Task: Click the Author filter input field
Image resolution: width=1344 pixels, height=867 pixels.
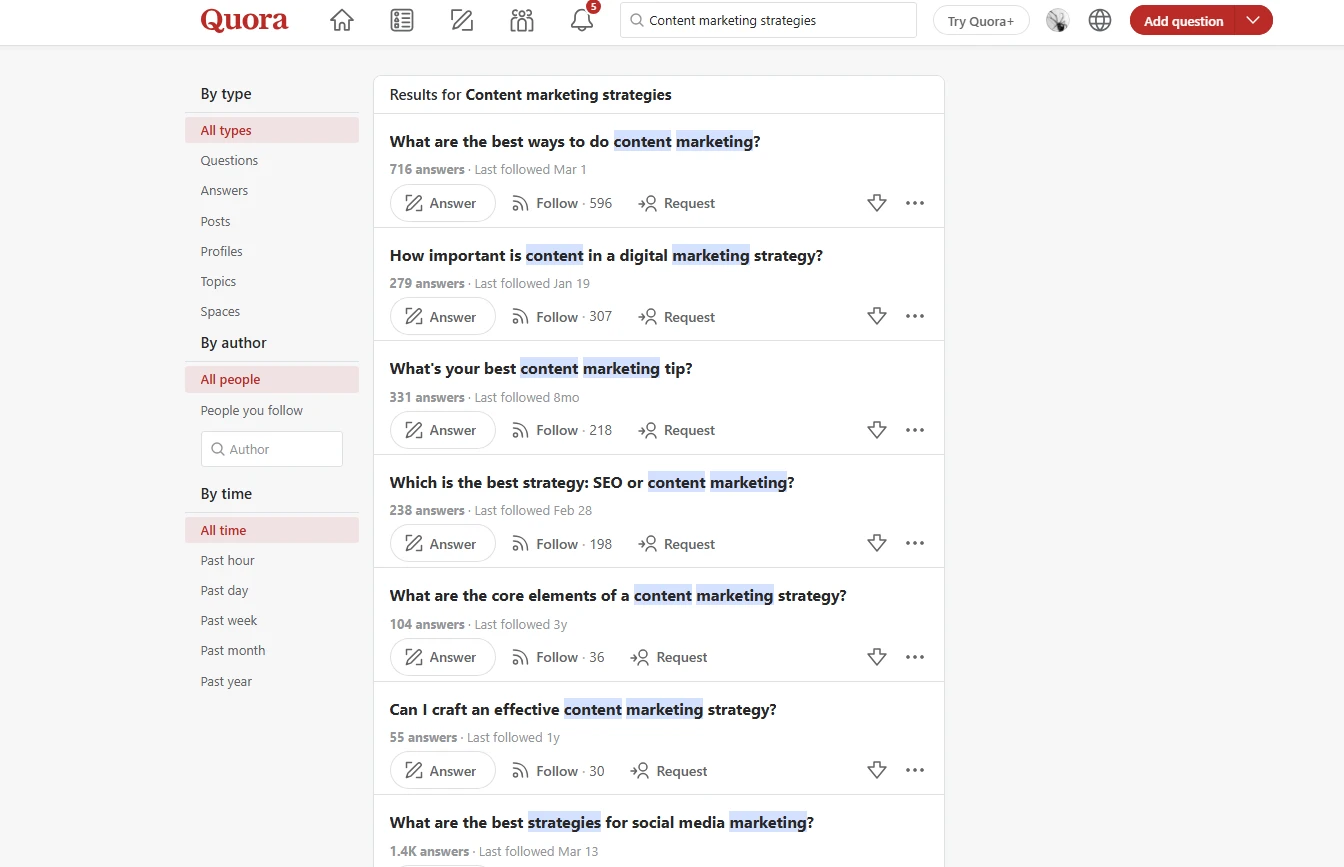Action: 272,449
